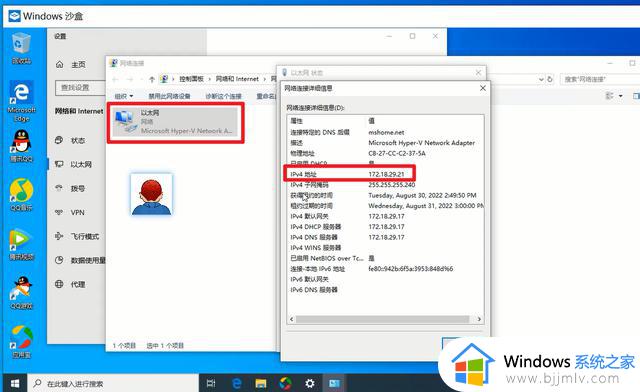Click the horizontal scrollbar's left arrow in details list

[x=291, y=319]
